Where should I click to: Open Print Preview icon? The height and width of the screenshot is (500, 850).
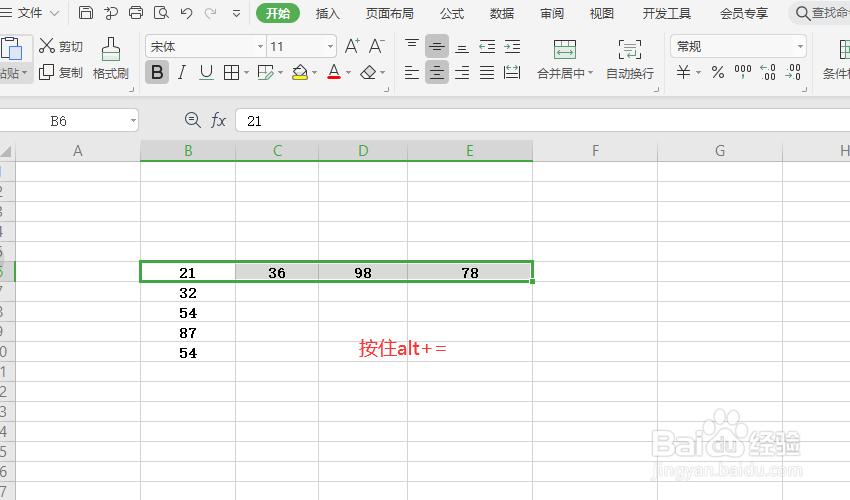161,12
